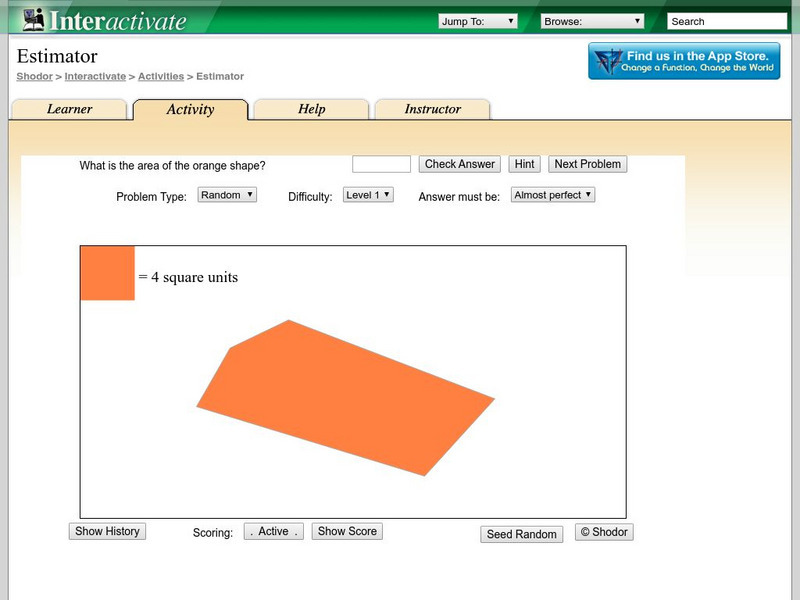Click the Hint button
This screenshot has width=800, height=600.
tap(524, 164)
